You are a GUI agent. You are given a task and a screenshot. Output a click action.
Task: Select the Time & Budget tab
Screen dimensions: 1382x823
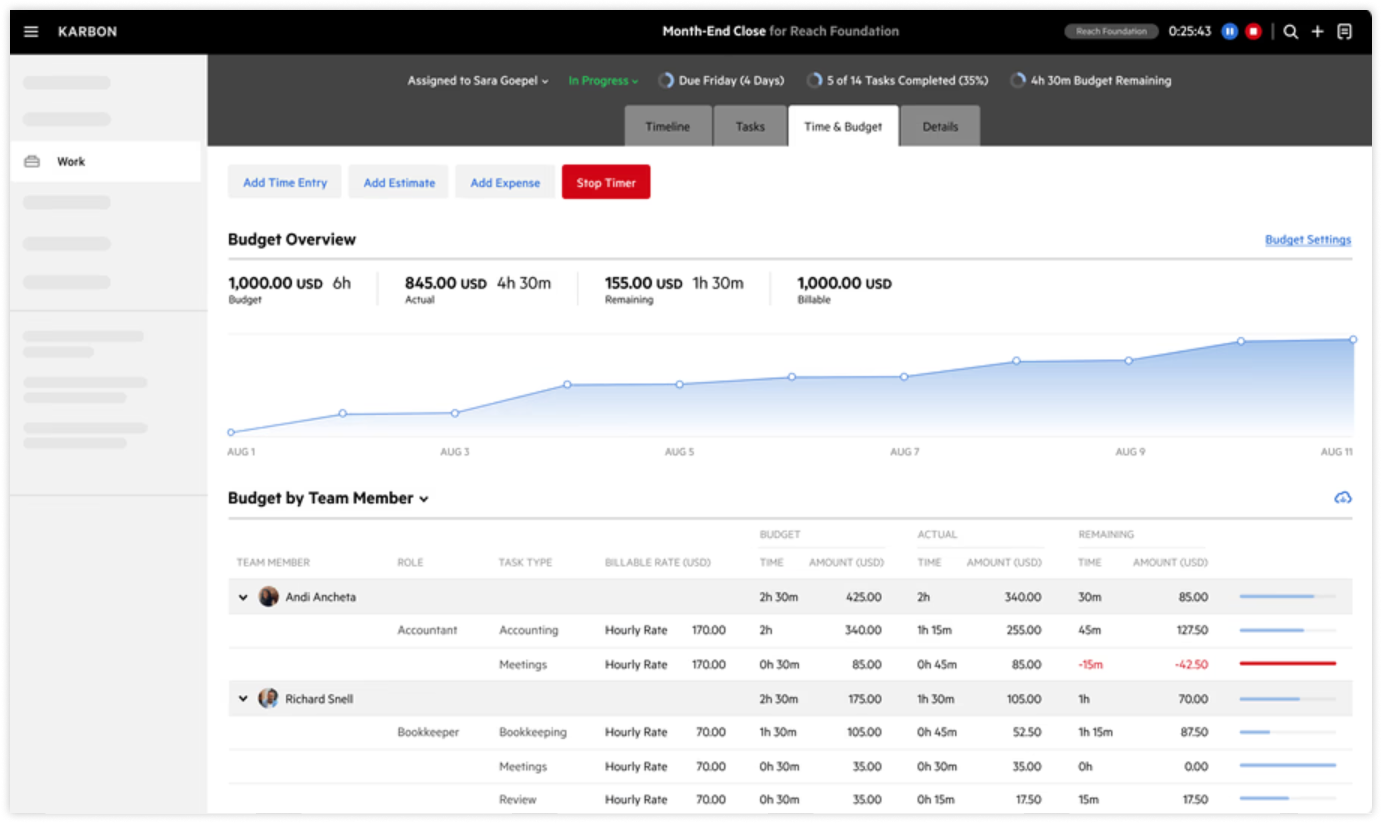pyautogui.click(x=843, y=126)
